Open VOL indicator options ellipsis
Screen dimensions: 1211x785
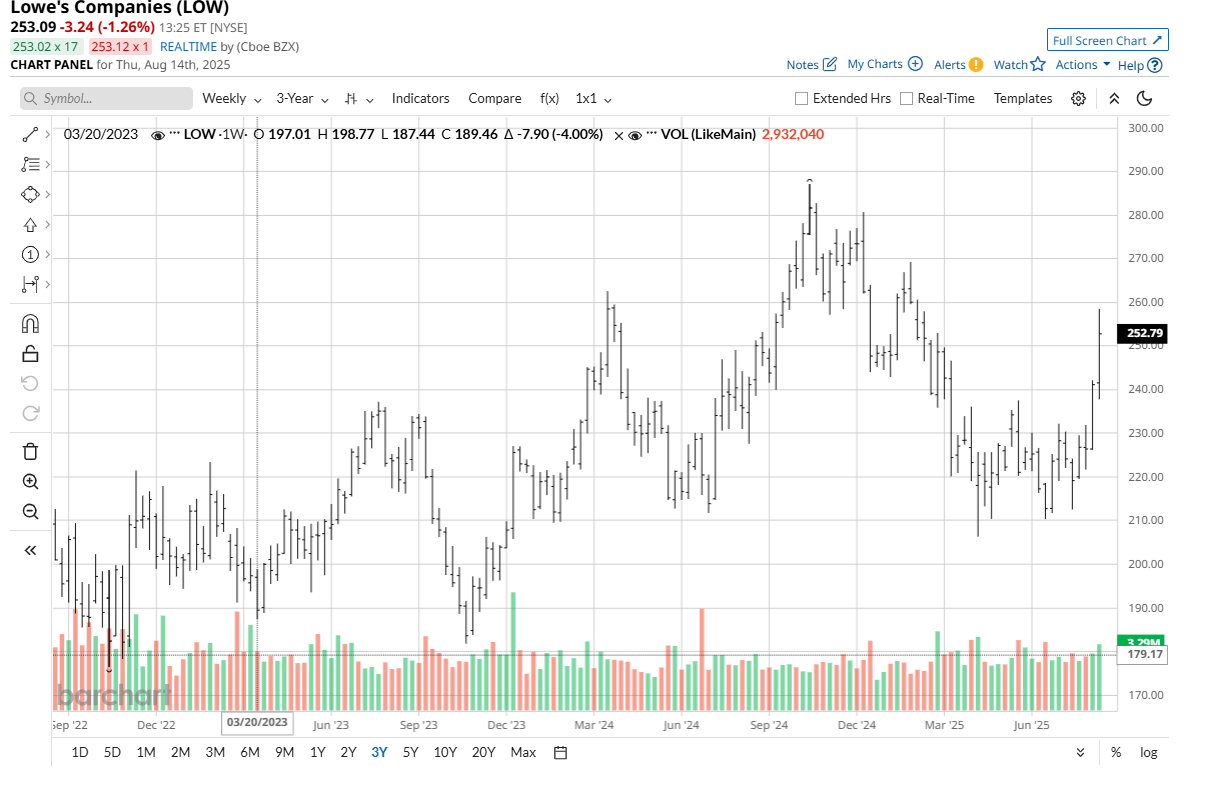652,134
